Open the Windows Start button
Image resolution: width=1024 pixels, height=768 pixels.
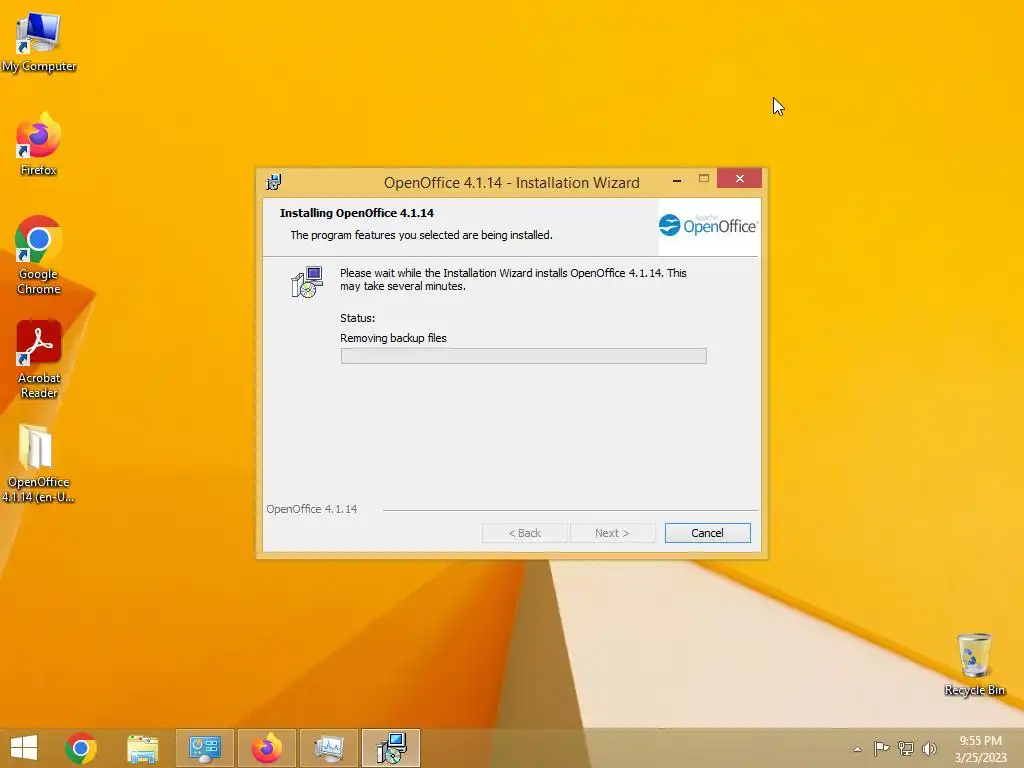(24, 748)
